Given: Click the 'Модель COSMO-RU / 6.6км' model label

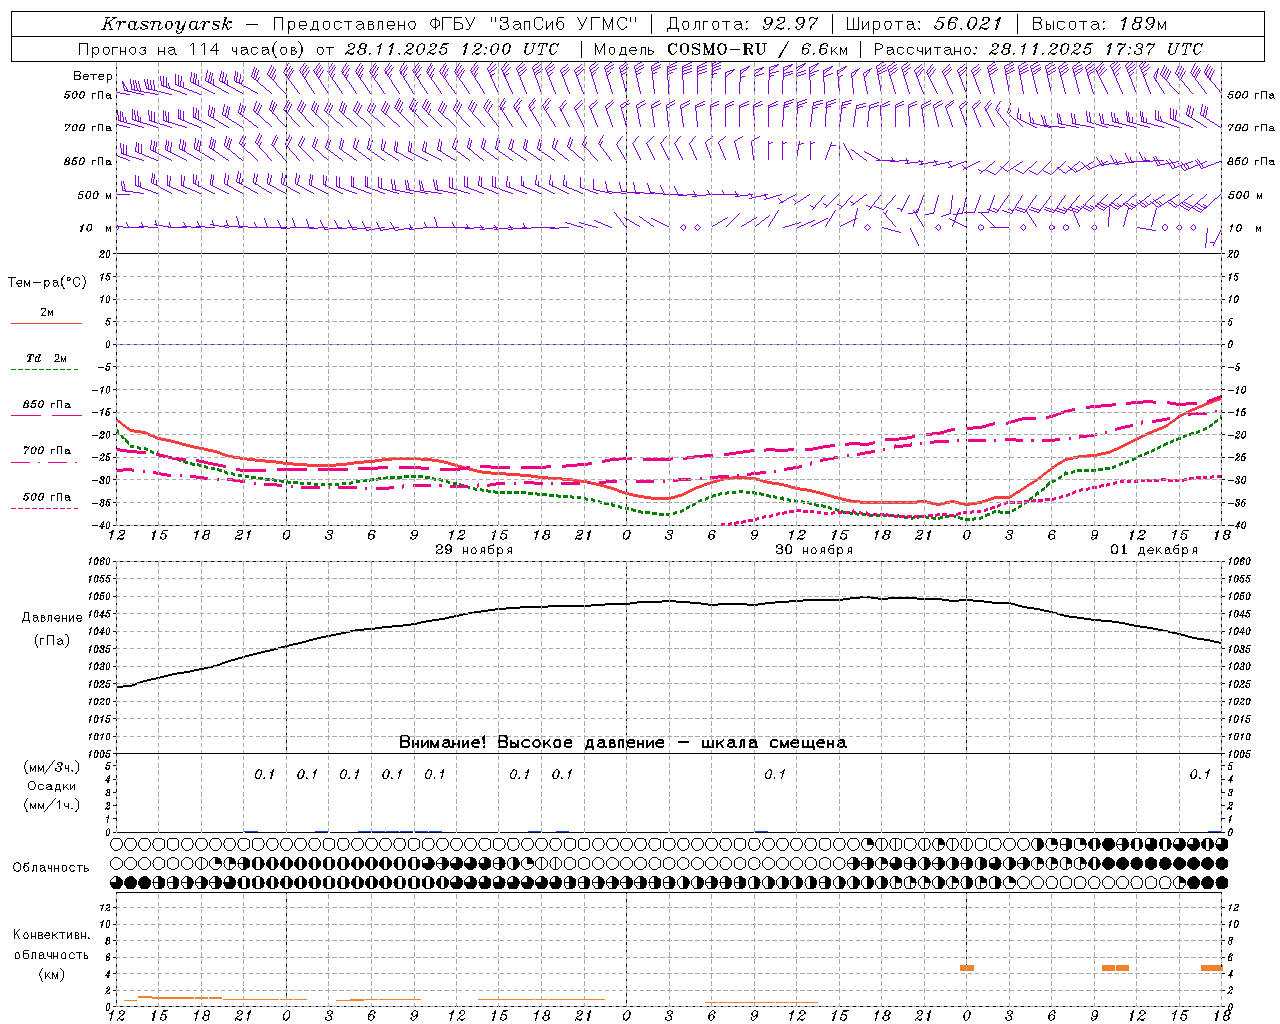Looking at the screenshot, I should (x=721, y=49).
